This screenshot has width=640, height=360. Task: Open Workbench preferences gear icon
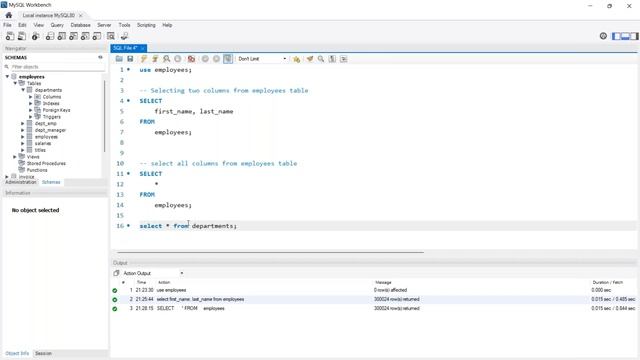point(603,36)
